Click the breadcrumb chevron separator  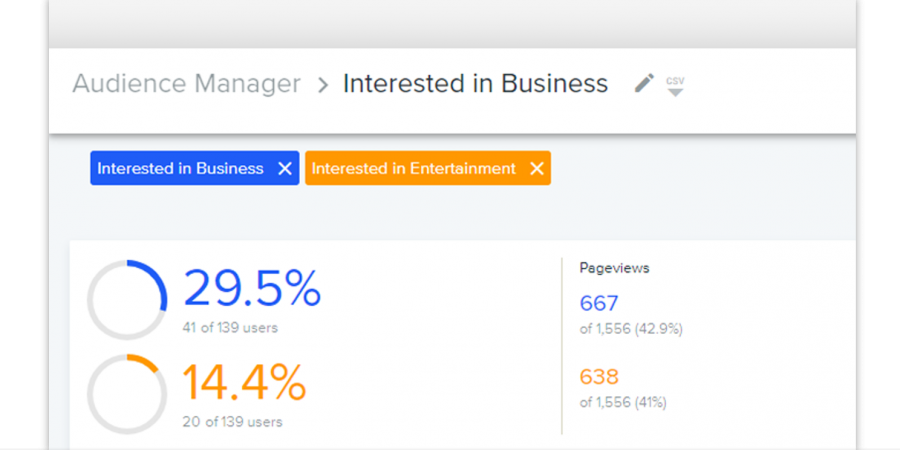click(x=322, y=85)
